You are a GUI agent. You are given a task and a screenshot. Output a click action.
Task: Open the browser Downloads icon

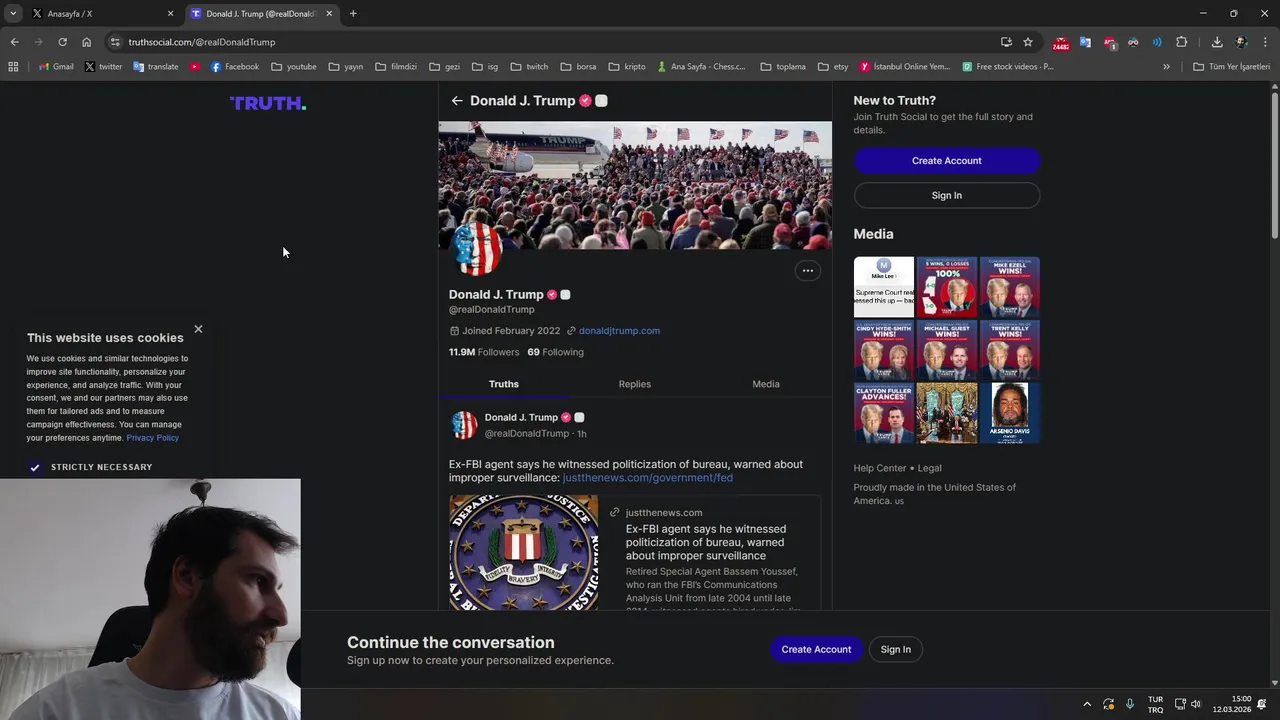tap(1217, 42)
